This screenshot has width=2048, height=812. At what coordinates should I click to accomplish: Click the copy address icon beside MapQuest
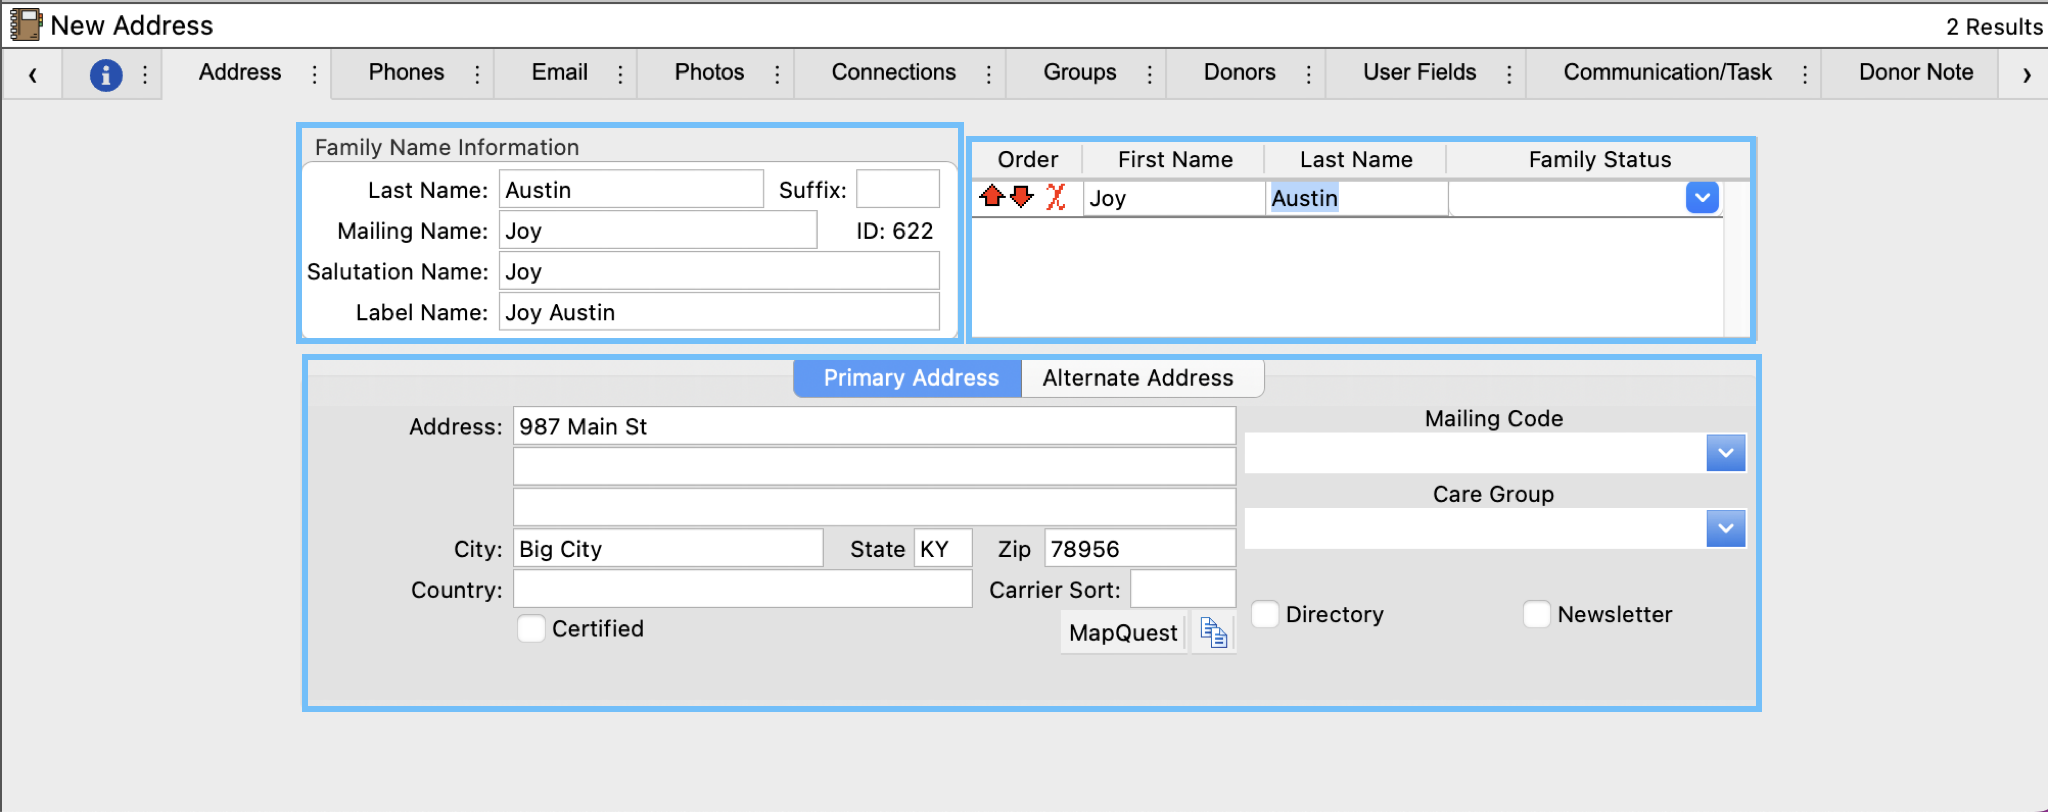point(1214,633)
